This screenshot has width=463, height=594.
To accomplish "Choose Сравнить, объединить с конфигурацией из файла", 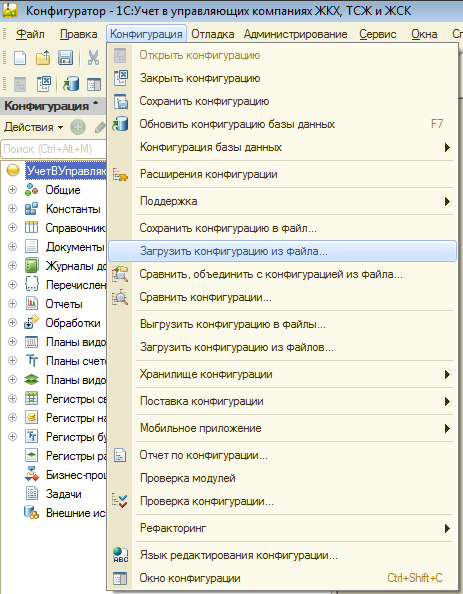I will pos(282,274).
